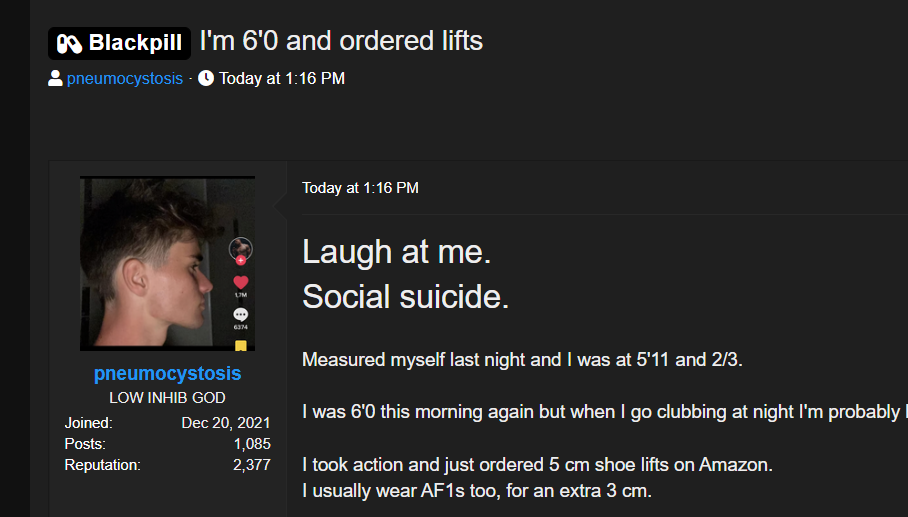Click the Posts count 1,085

click(x=249, y=443)
